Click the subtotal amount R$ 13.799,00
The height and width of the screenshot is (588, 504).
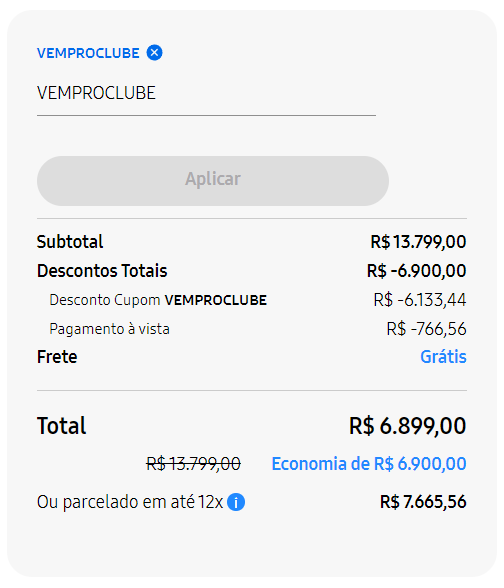(x=418, y=242)
